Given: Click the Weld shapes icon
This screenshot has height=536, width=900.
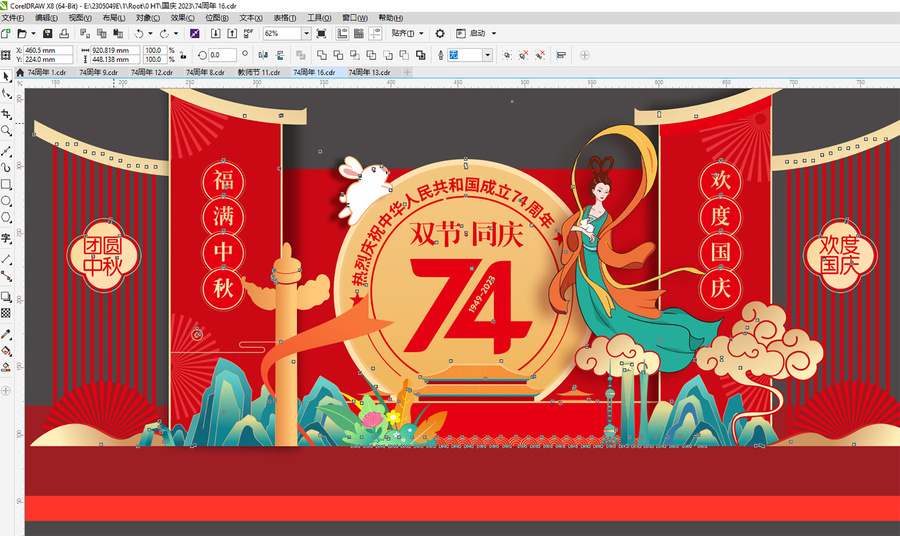Looking at the screenshot, I should pyautogui.click(x=321, y=55).
